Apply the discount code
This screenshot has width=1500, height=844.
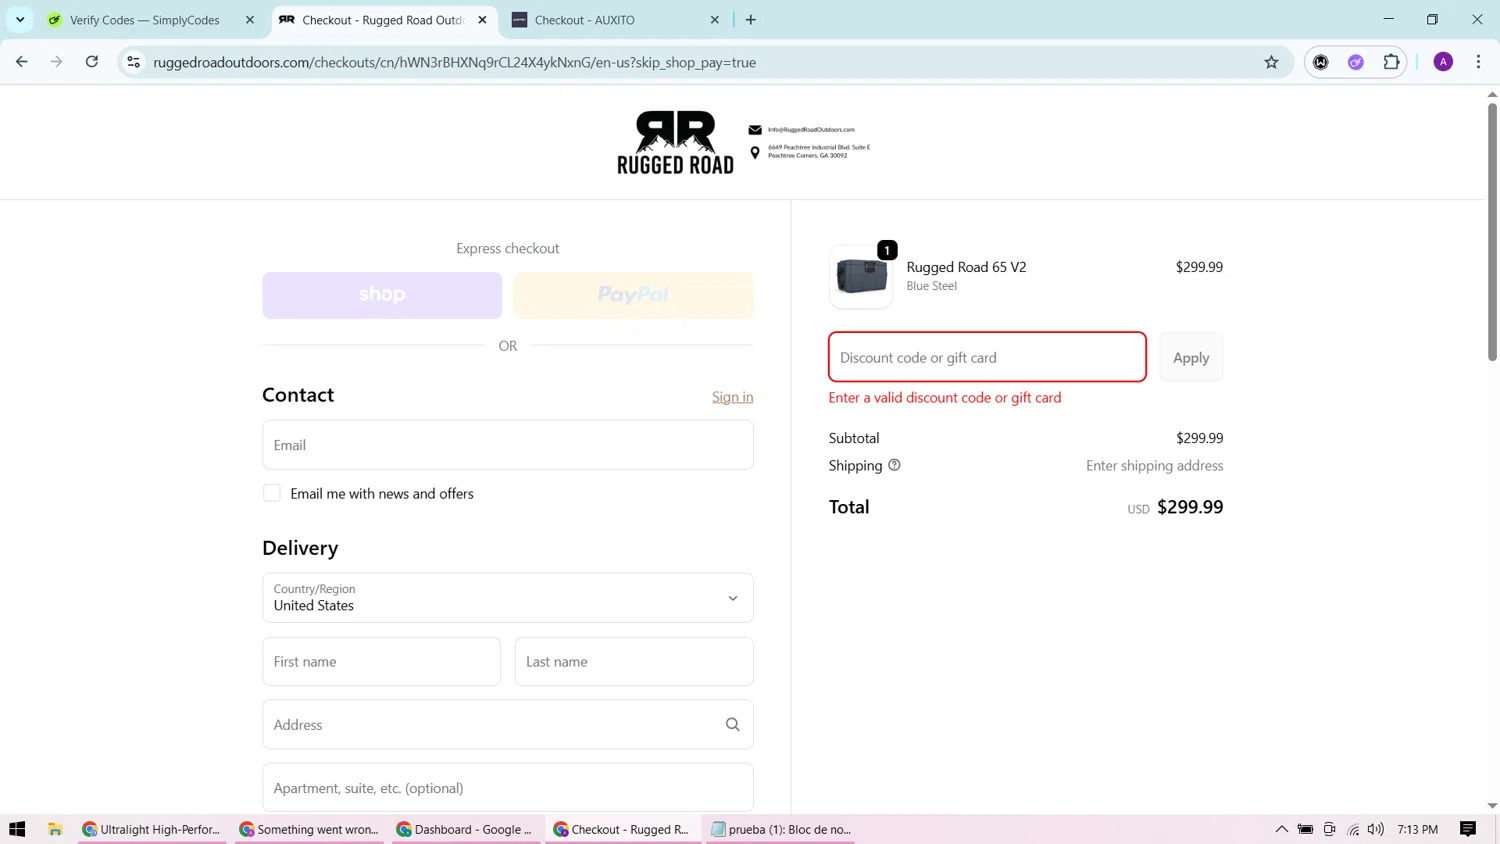point(1191,357)
